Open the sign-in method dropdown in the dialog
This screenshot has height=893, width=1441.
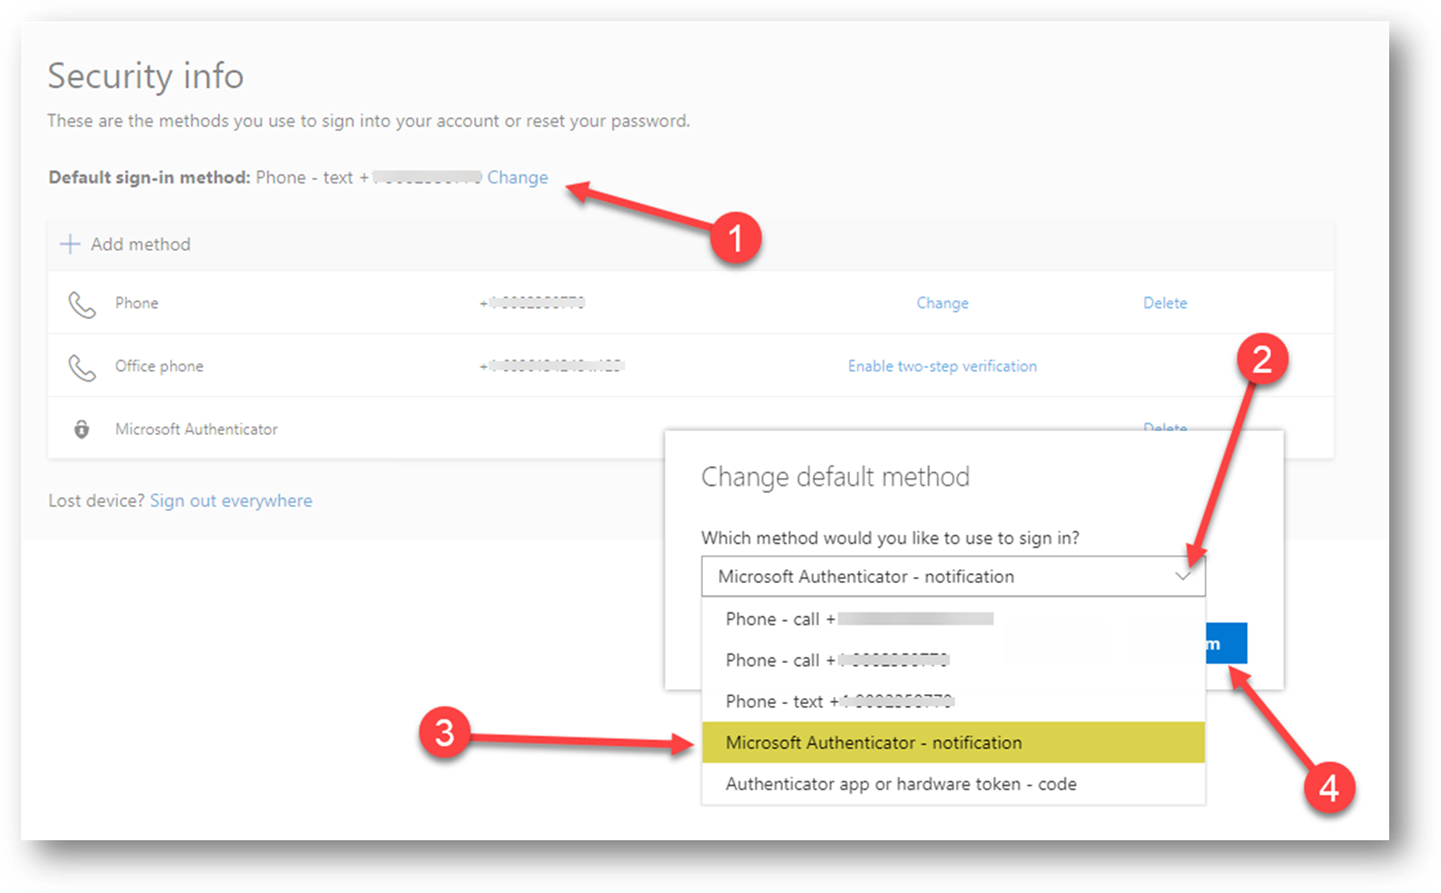pyautogui.click(x=953, y=576)
